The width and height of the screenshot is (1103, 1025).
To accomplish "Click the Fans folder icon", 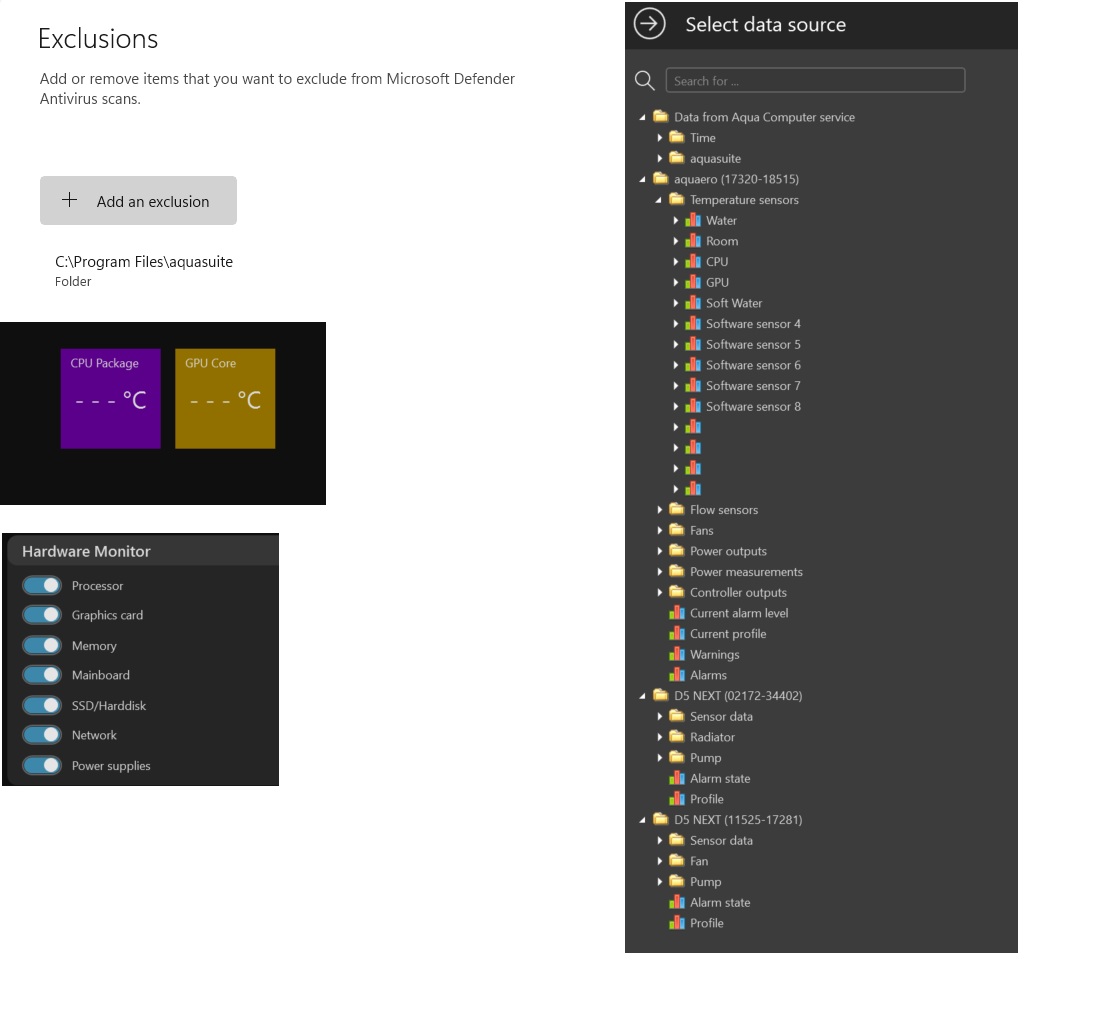I will coord(677,529).
